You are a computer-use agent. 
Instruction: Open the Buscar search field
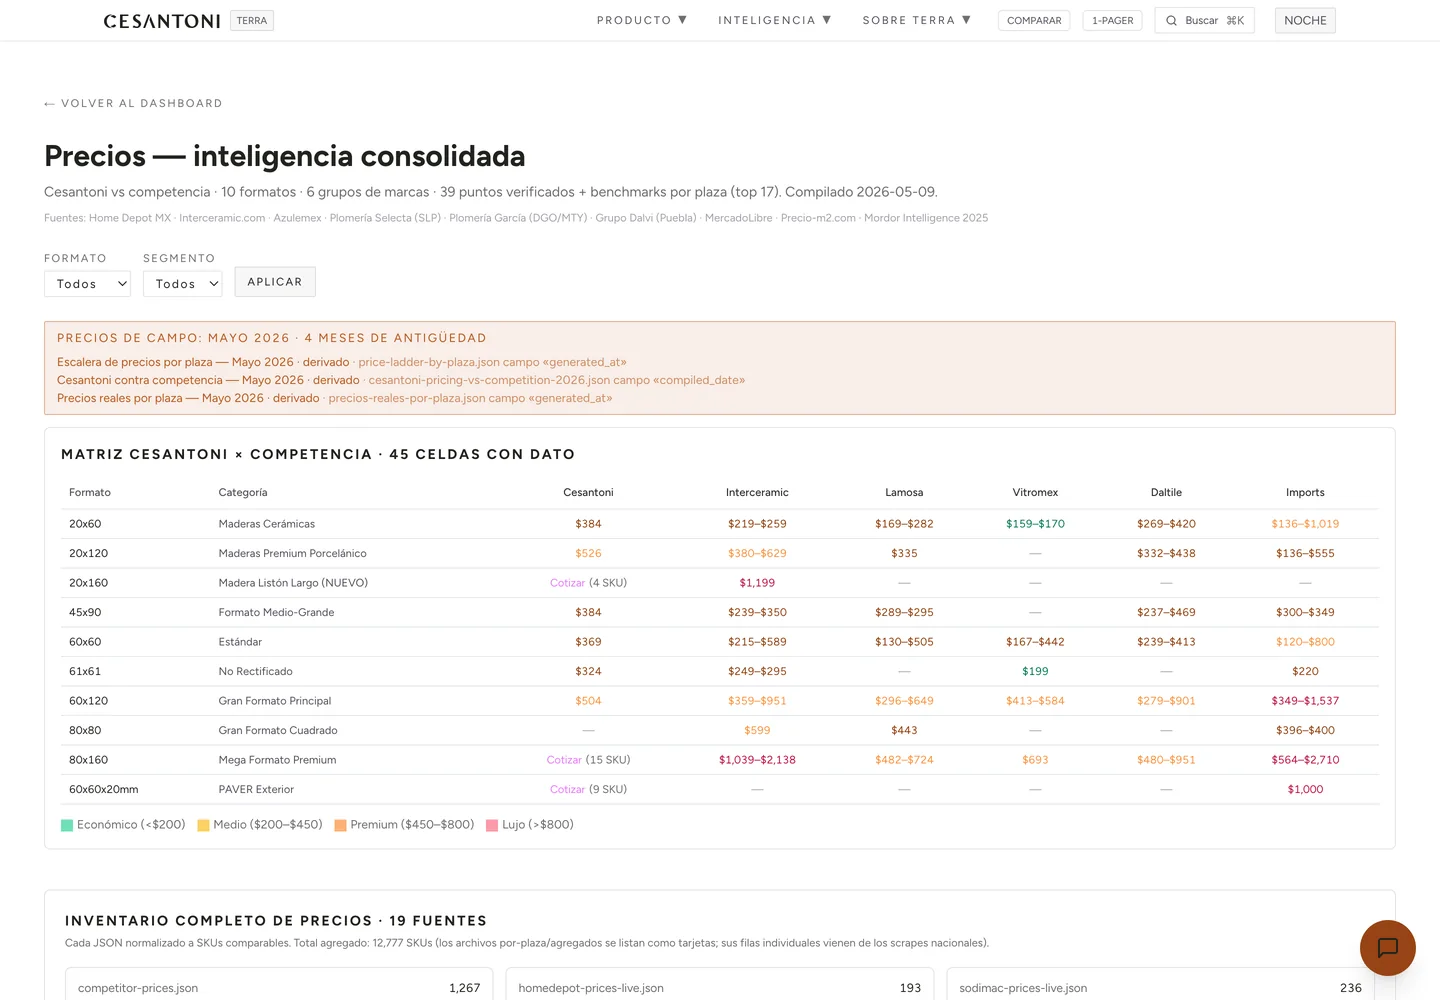[x=1204, y=21]
